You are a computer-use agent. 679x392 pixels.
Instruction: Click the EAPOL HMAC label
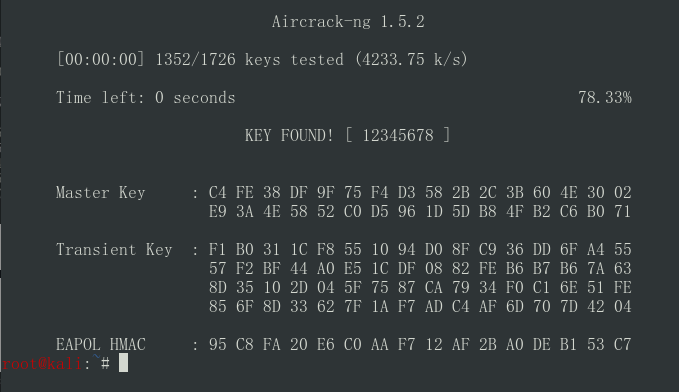tap(100, 345)
